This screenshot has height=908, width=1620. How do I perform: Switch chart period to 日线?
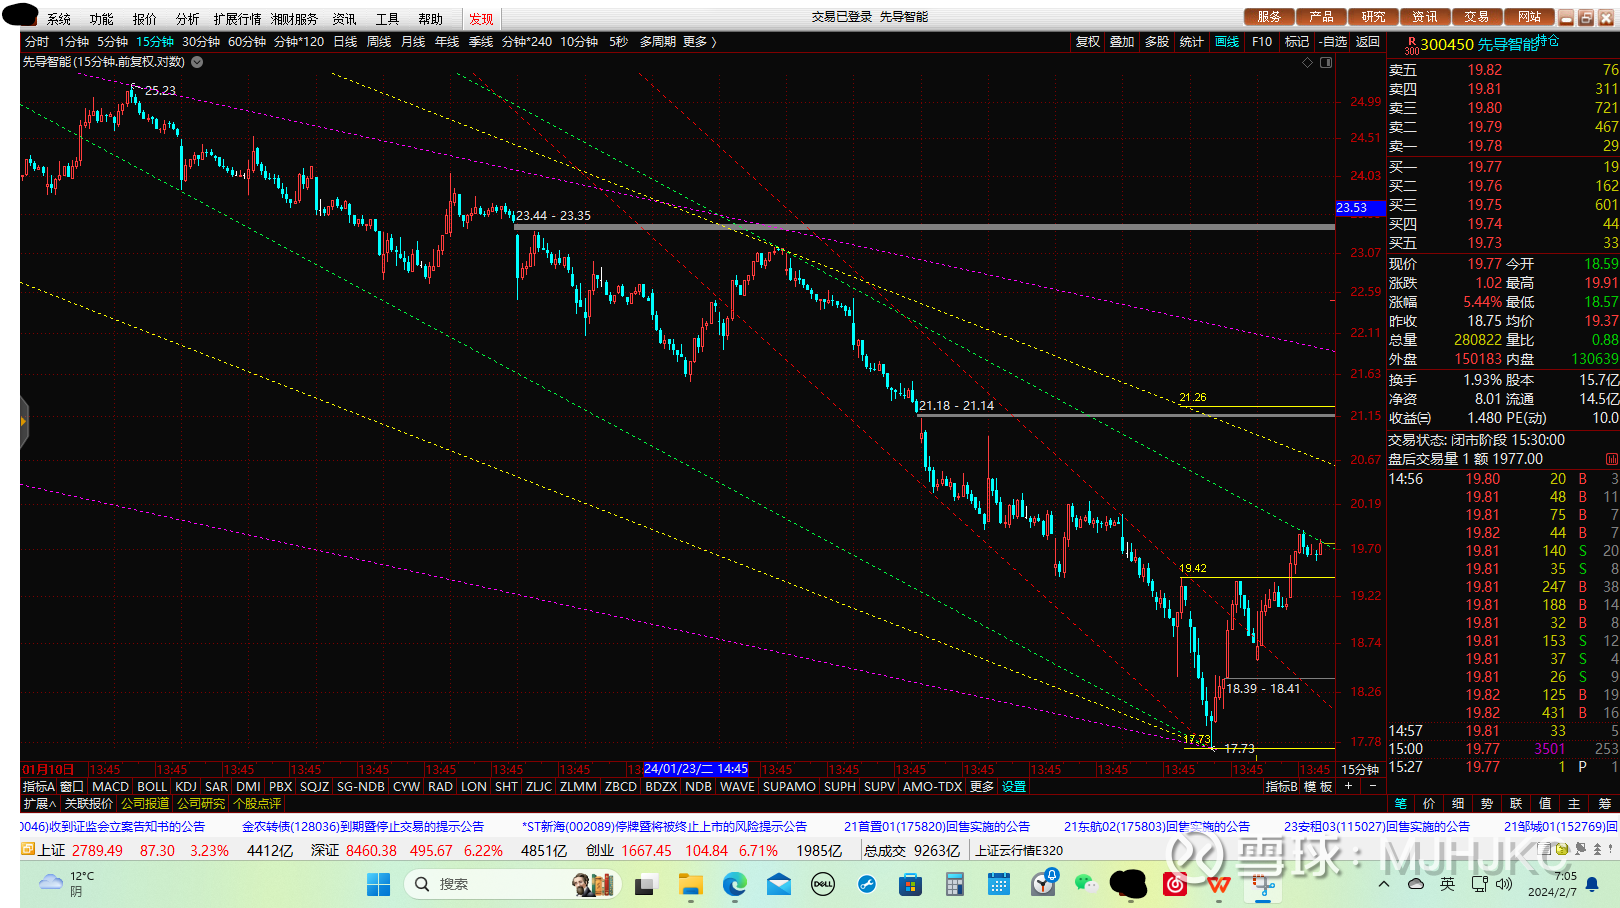[345, 42]
